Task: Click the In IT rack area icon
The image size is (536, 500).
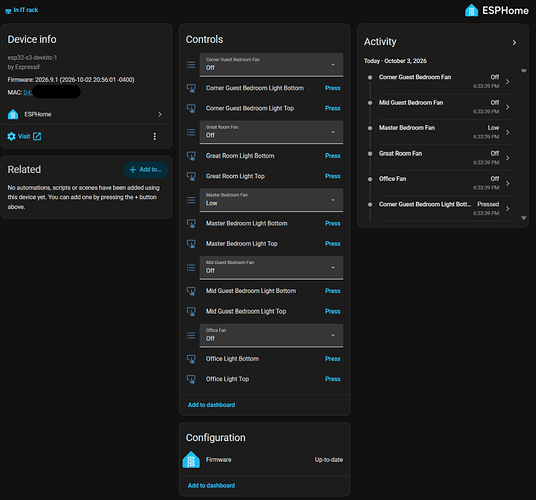Action: click(8, 11)
